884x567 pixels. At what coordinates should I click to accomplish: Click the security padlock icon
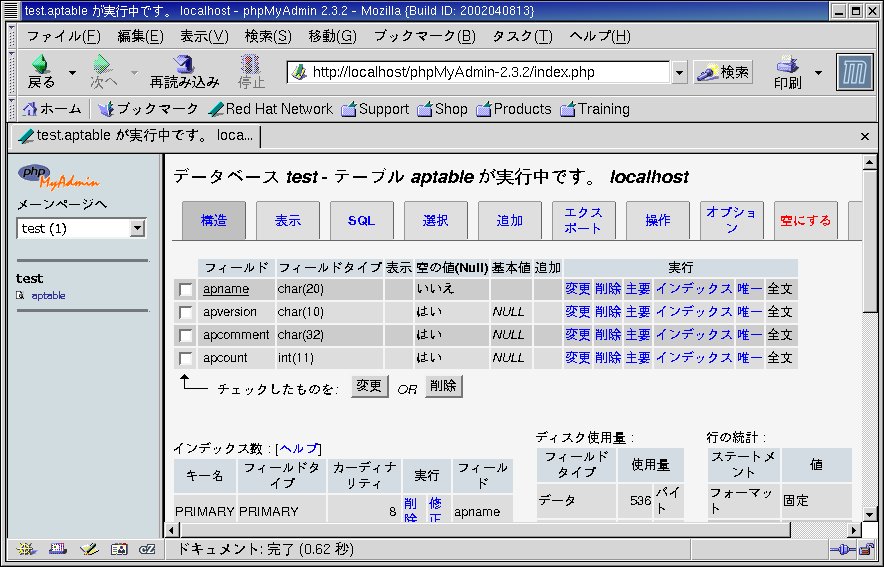(x=866, y=549)
